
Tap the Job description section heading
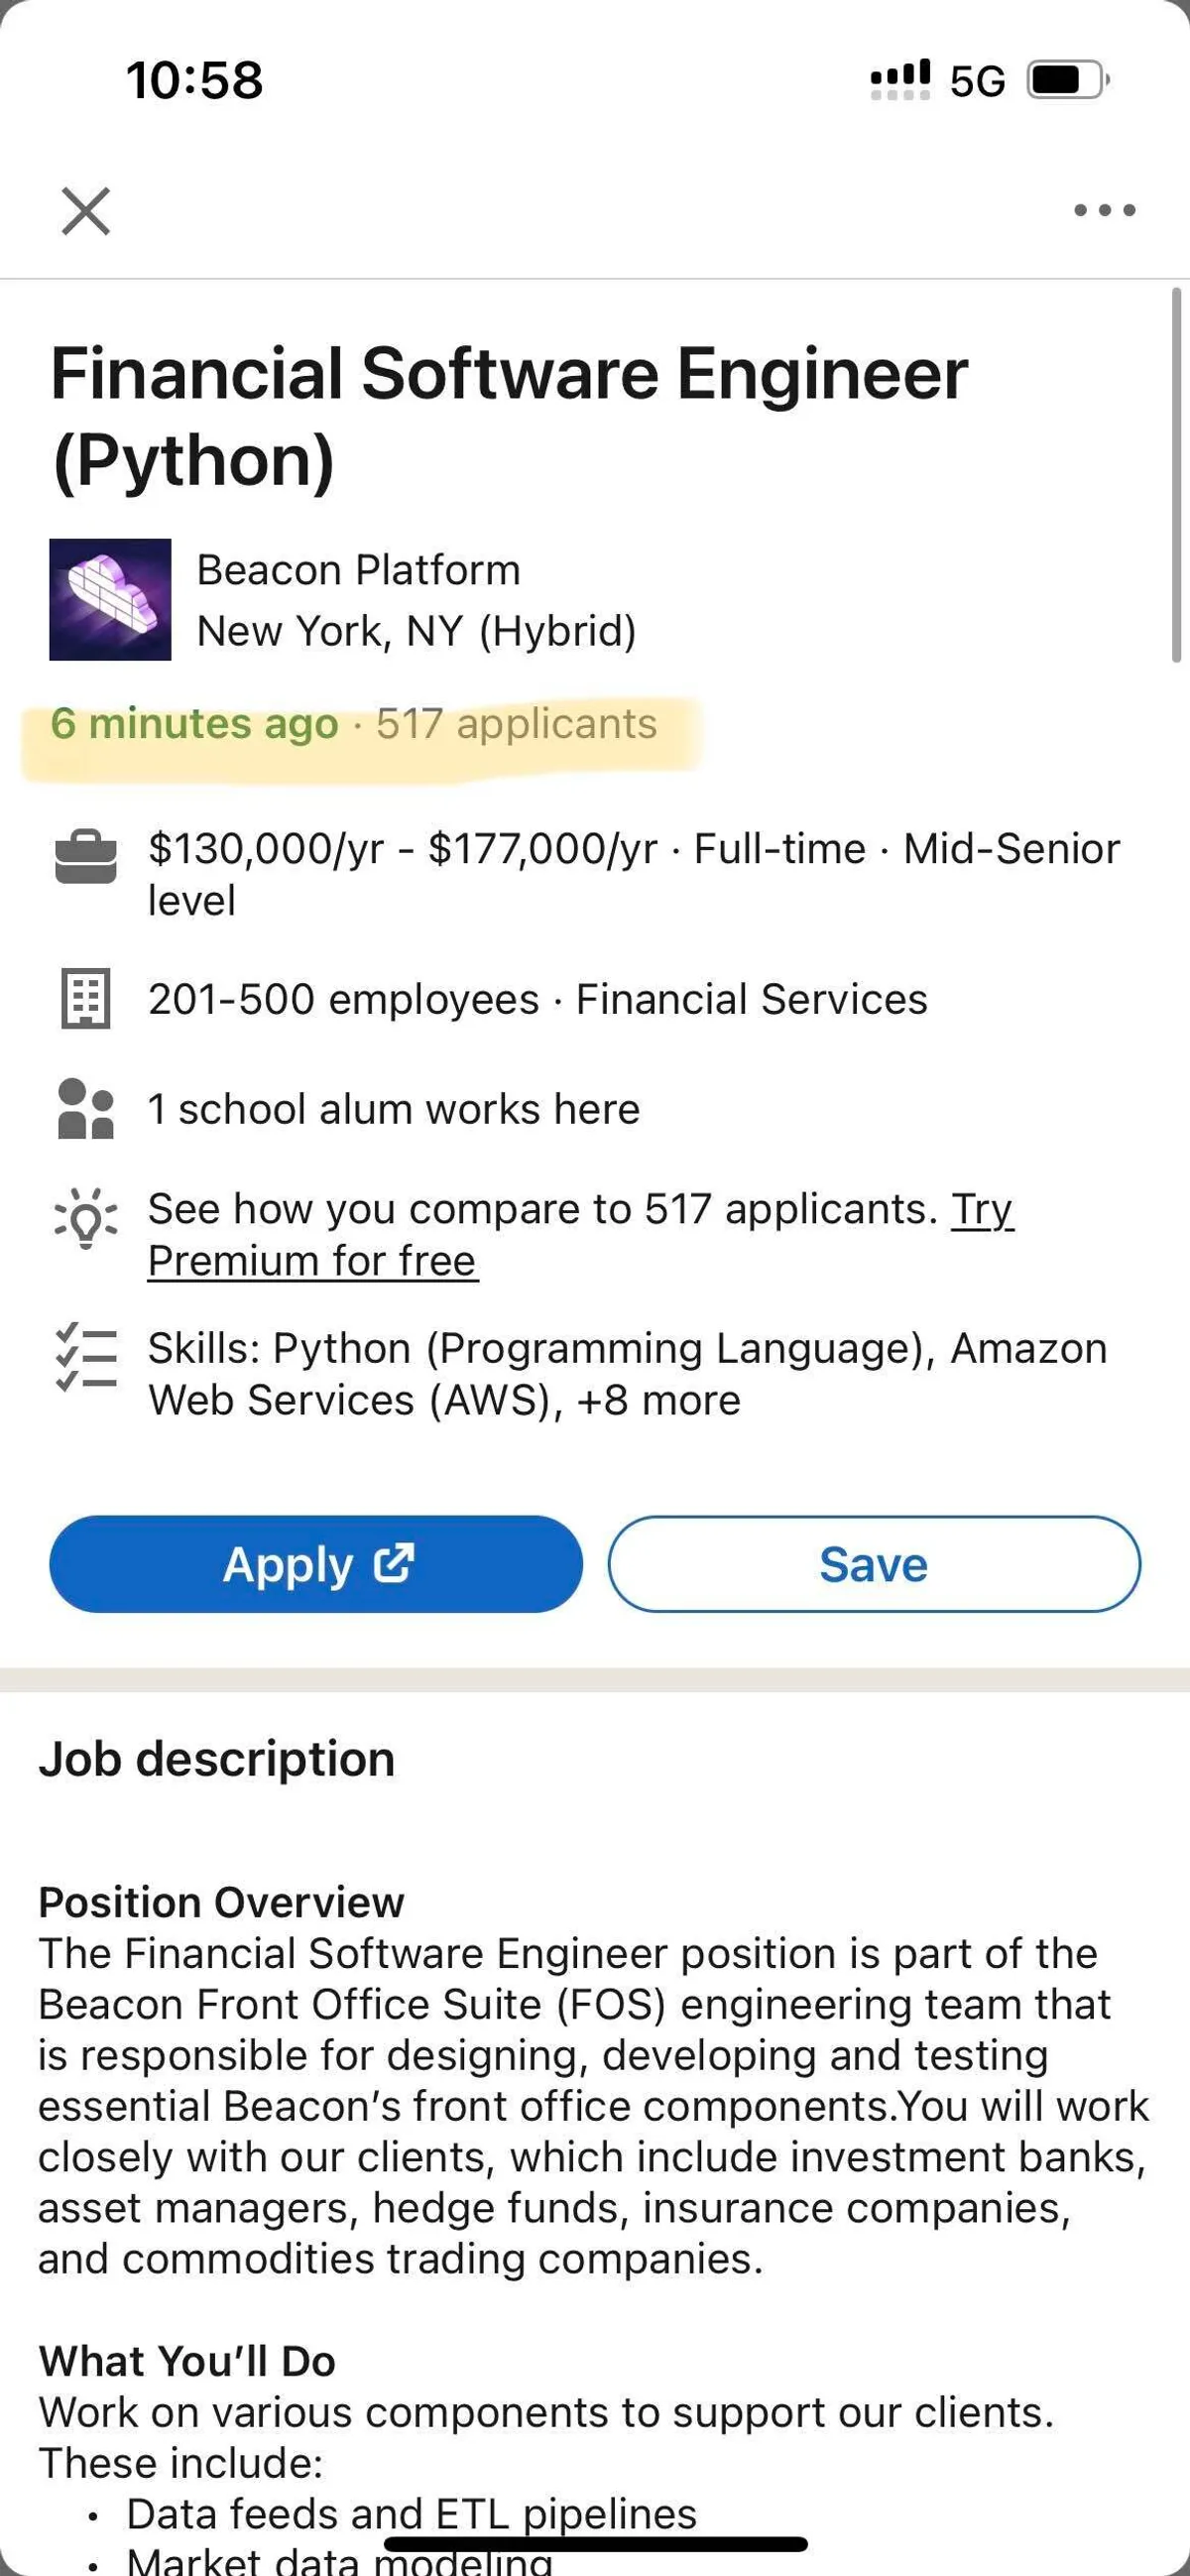click(x=217, y=1759)
